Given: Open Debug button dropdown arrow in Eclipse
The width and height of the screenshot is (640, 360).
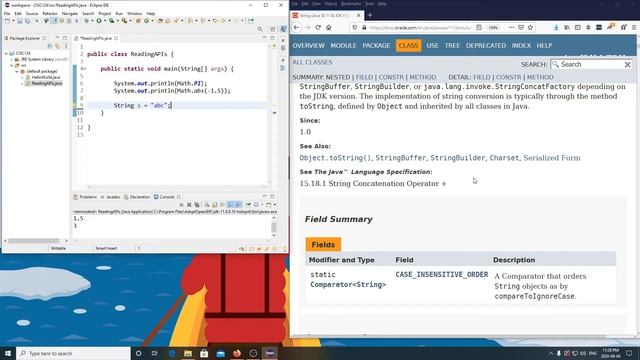Looking at the screenshot, I should (92, 20).
